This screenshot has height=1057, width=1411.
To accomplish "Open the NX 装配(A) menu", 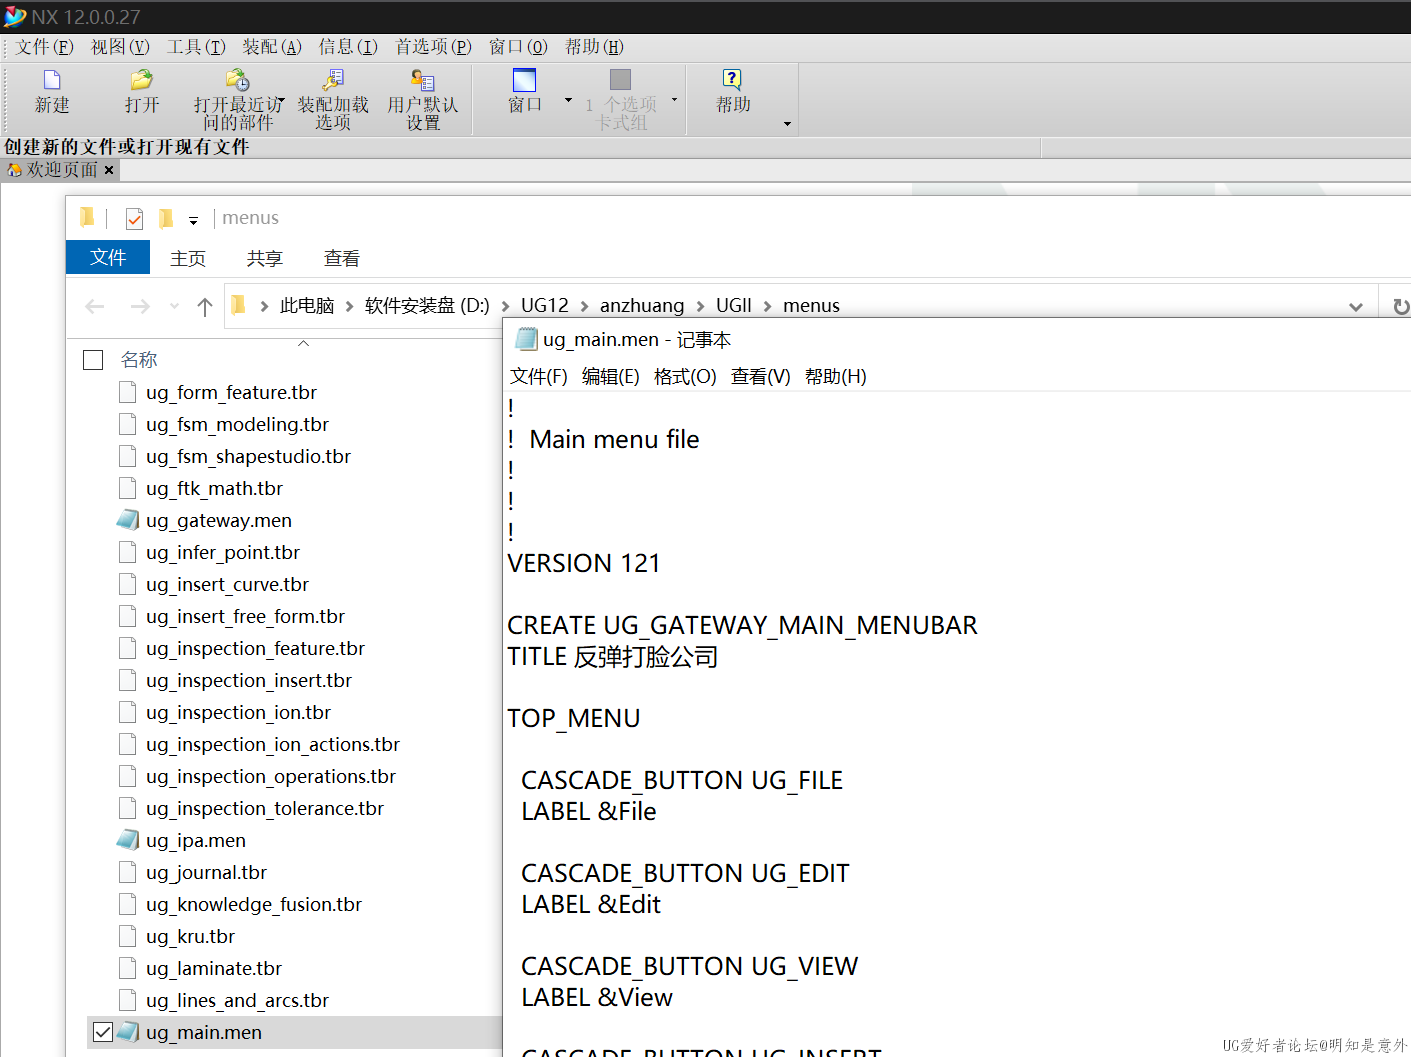I will 272,47.
